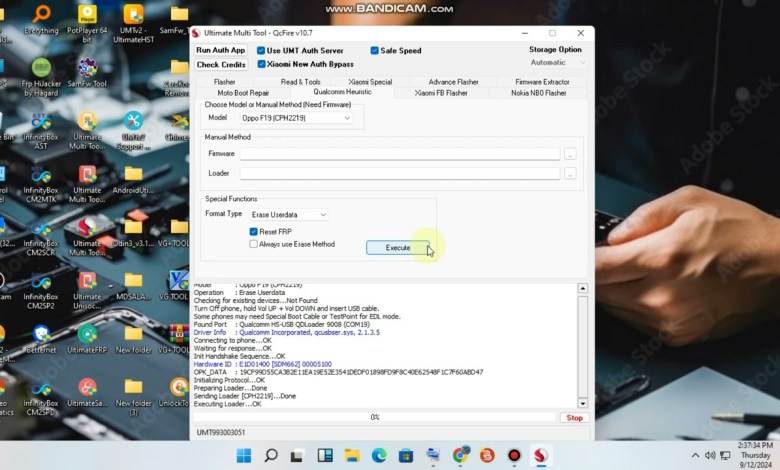
Task: Browse for Firmware file with '..' button
Action: (x=570, y=154)
